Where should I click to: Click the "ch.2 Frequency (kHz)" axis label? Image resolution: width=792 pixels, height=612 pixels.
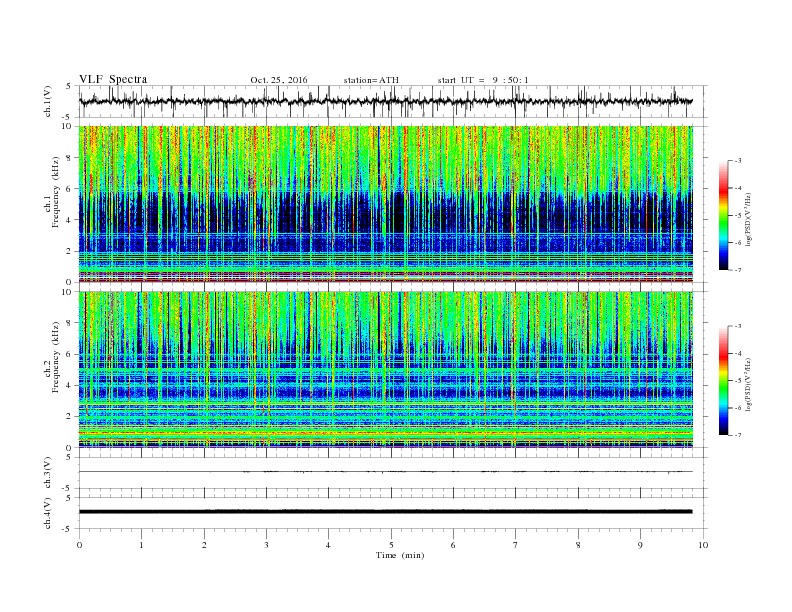(52, 356)
